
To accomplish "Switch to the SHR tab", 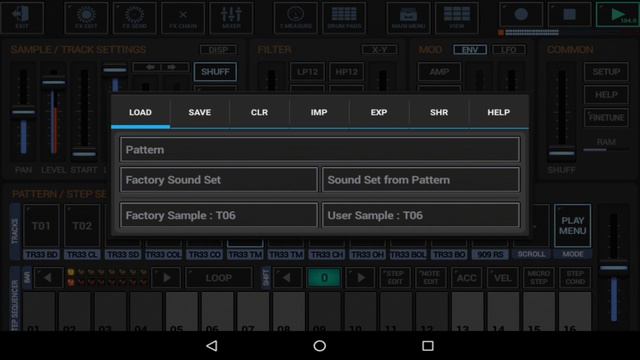I will click(439, 112).
